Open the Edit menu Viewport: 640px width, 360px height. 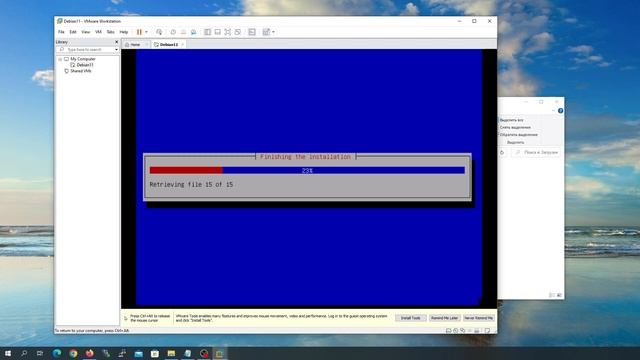pyautogui.click(x=73, y=32)
